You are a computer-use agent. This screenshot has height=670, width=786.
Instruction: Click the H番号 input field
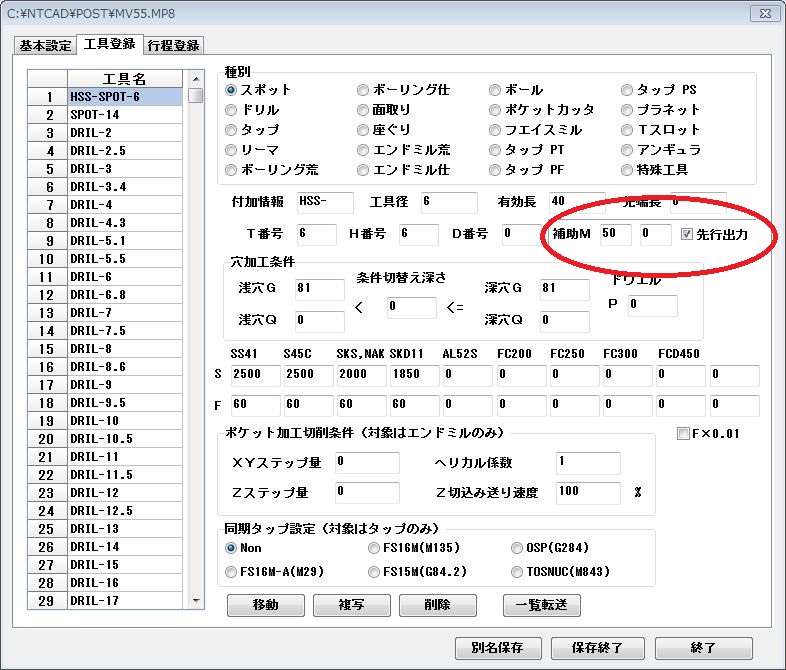(x=419, y=234)
